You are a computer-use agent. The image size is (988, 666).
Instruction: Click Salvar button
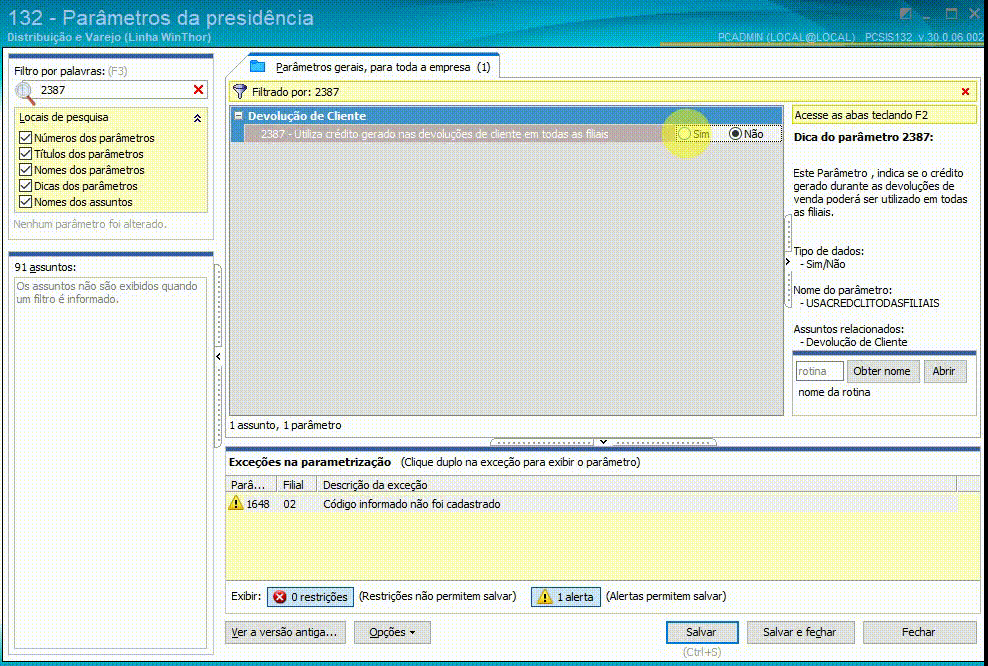702,632
